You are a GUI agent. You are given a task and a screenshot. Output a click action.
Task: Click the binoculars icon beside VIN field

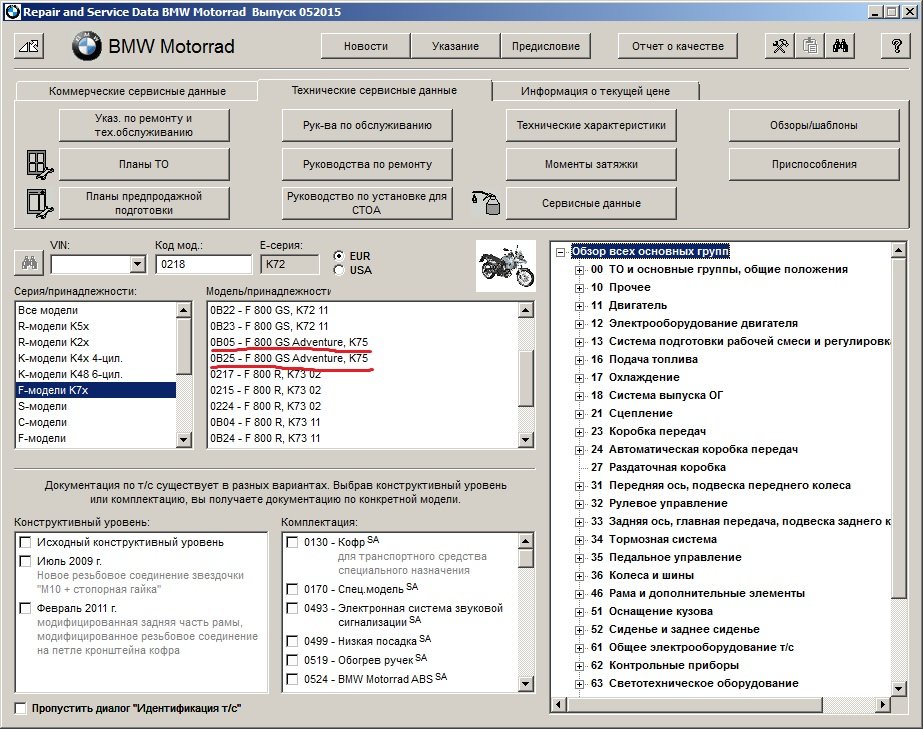27,264
